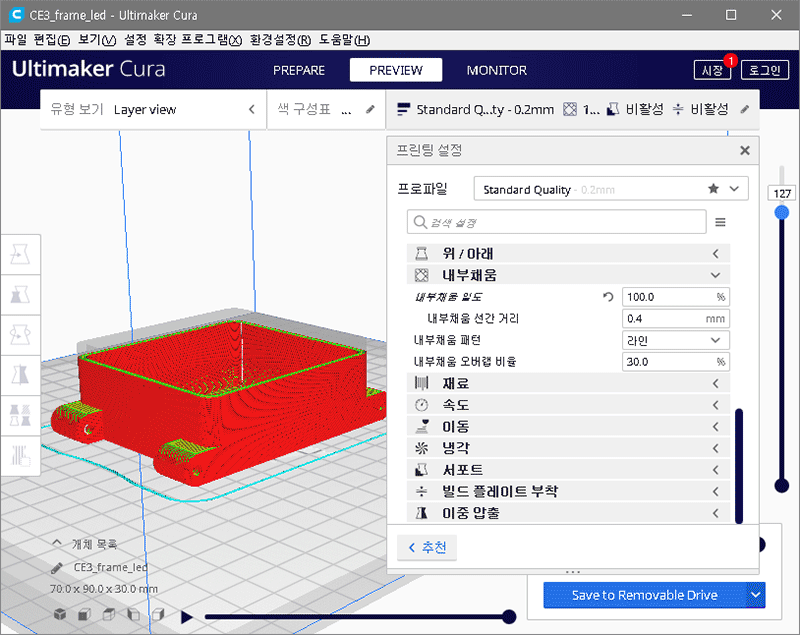The width and height of the screenshot is (800, 635).
Task: Open the settings visibility hamburger menu
Action: [720, 222]
